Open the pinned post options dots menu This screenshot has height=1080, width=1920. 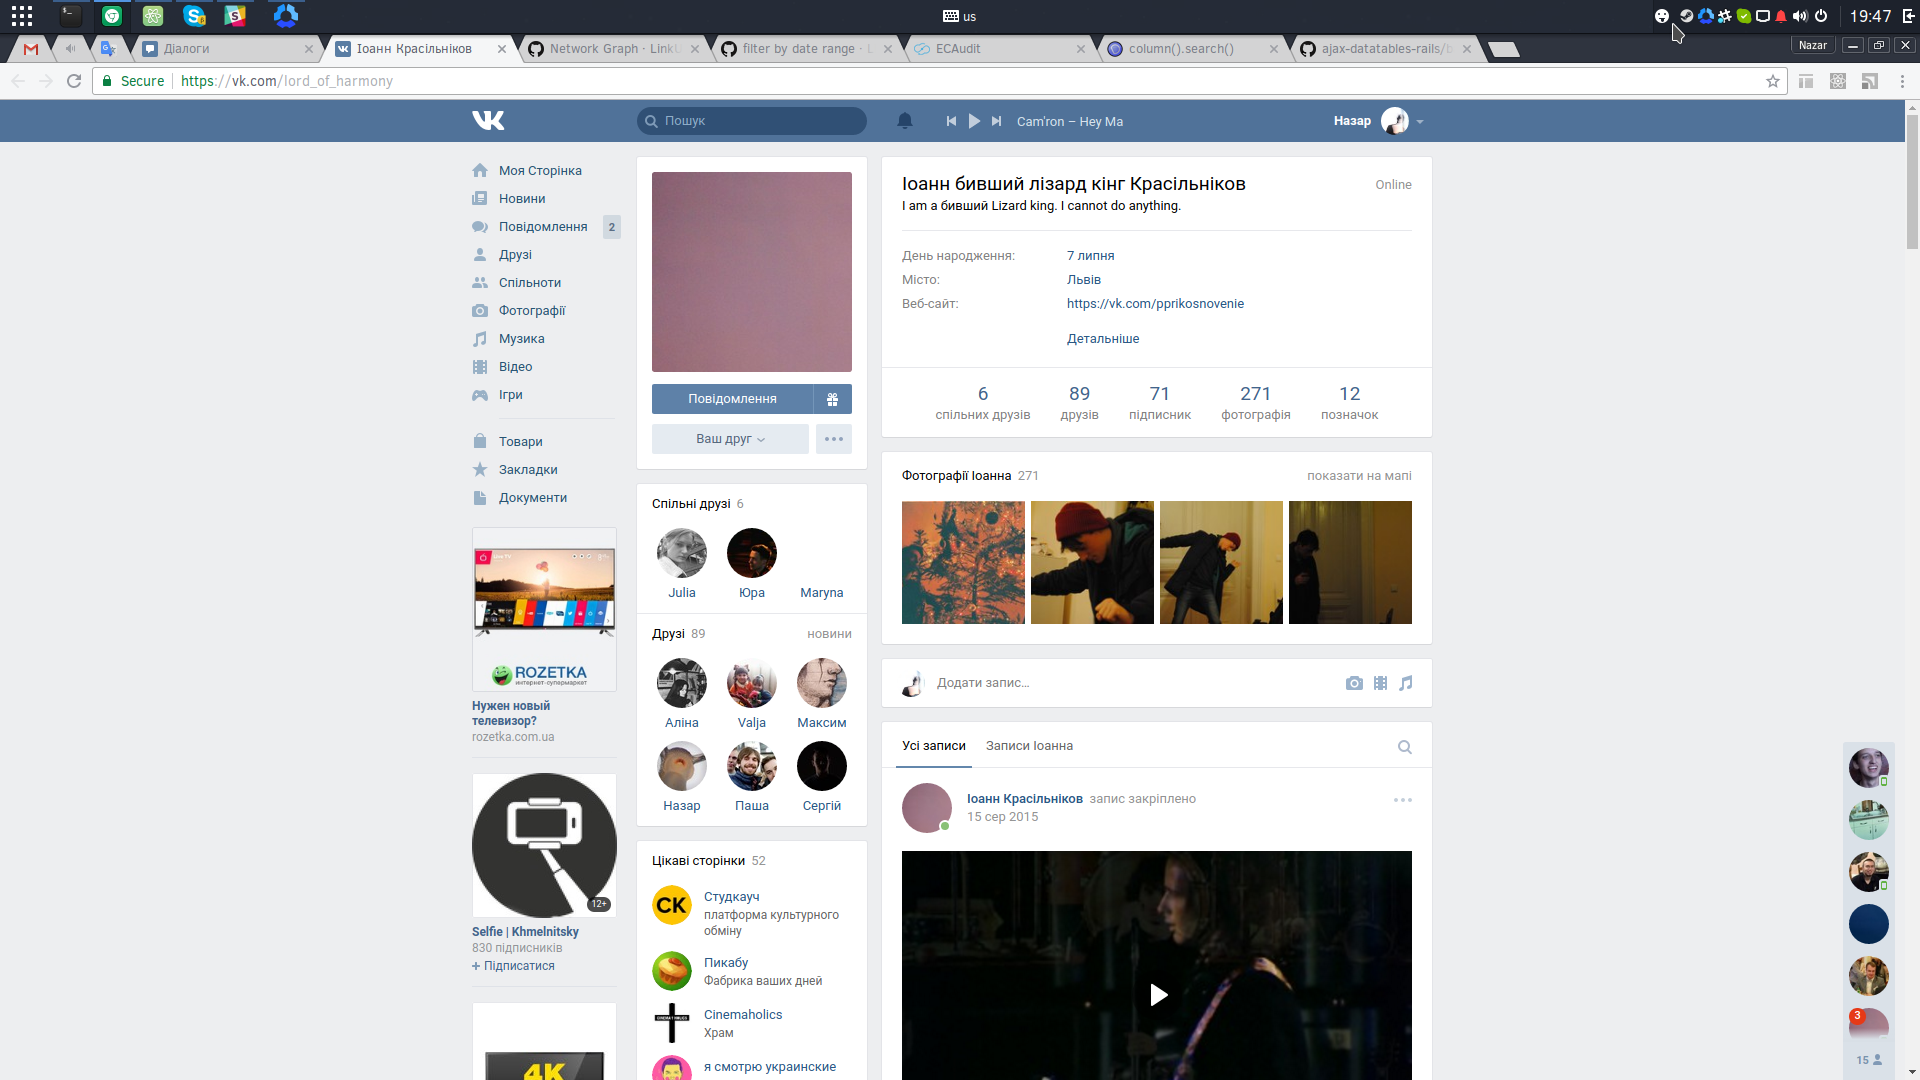[1403, 800]
